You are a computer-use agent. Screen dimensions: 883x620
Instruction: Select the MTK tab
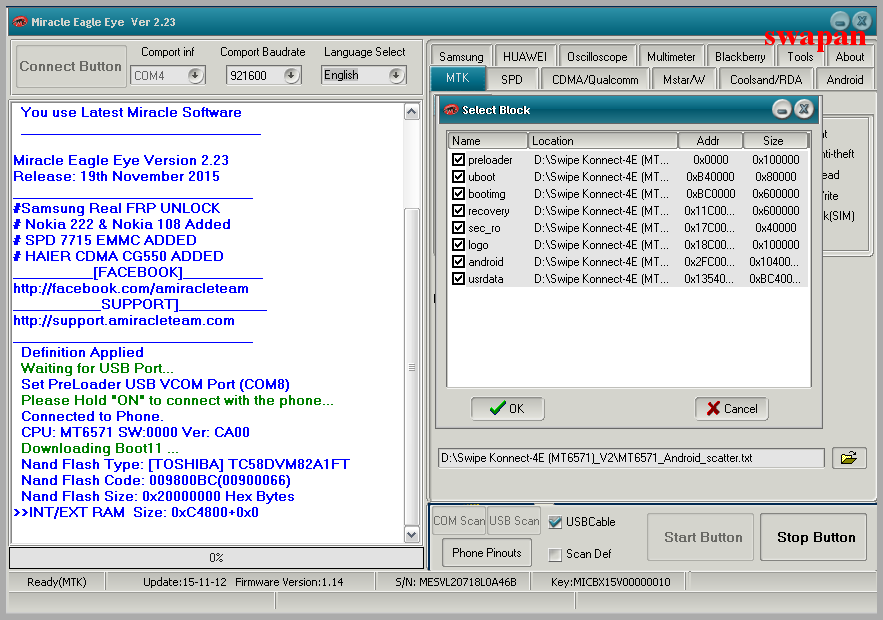(x=458, y=78)
